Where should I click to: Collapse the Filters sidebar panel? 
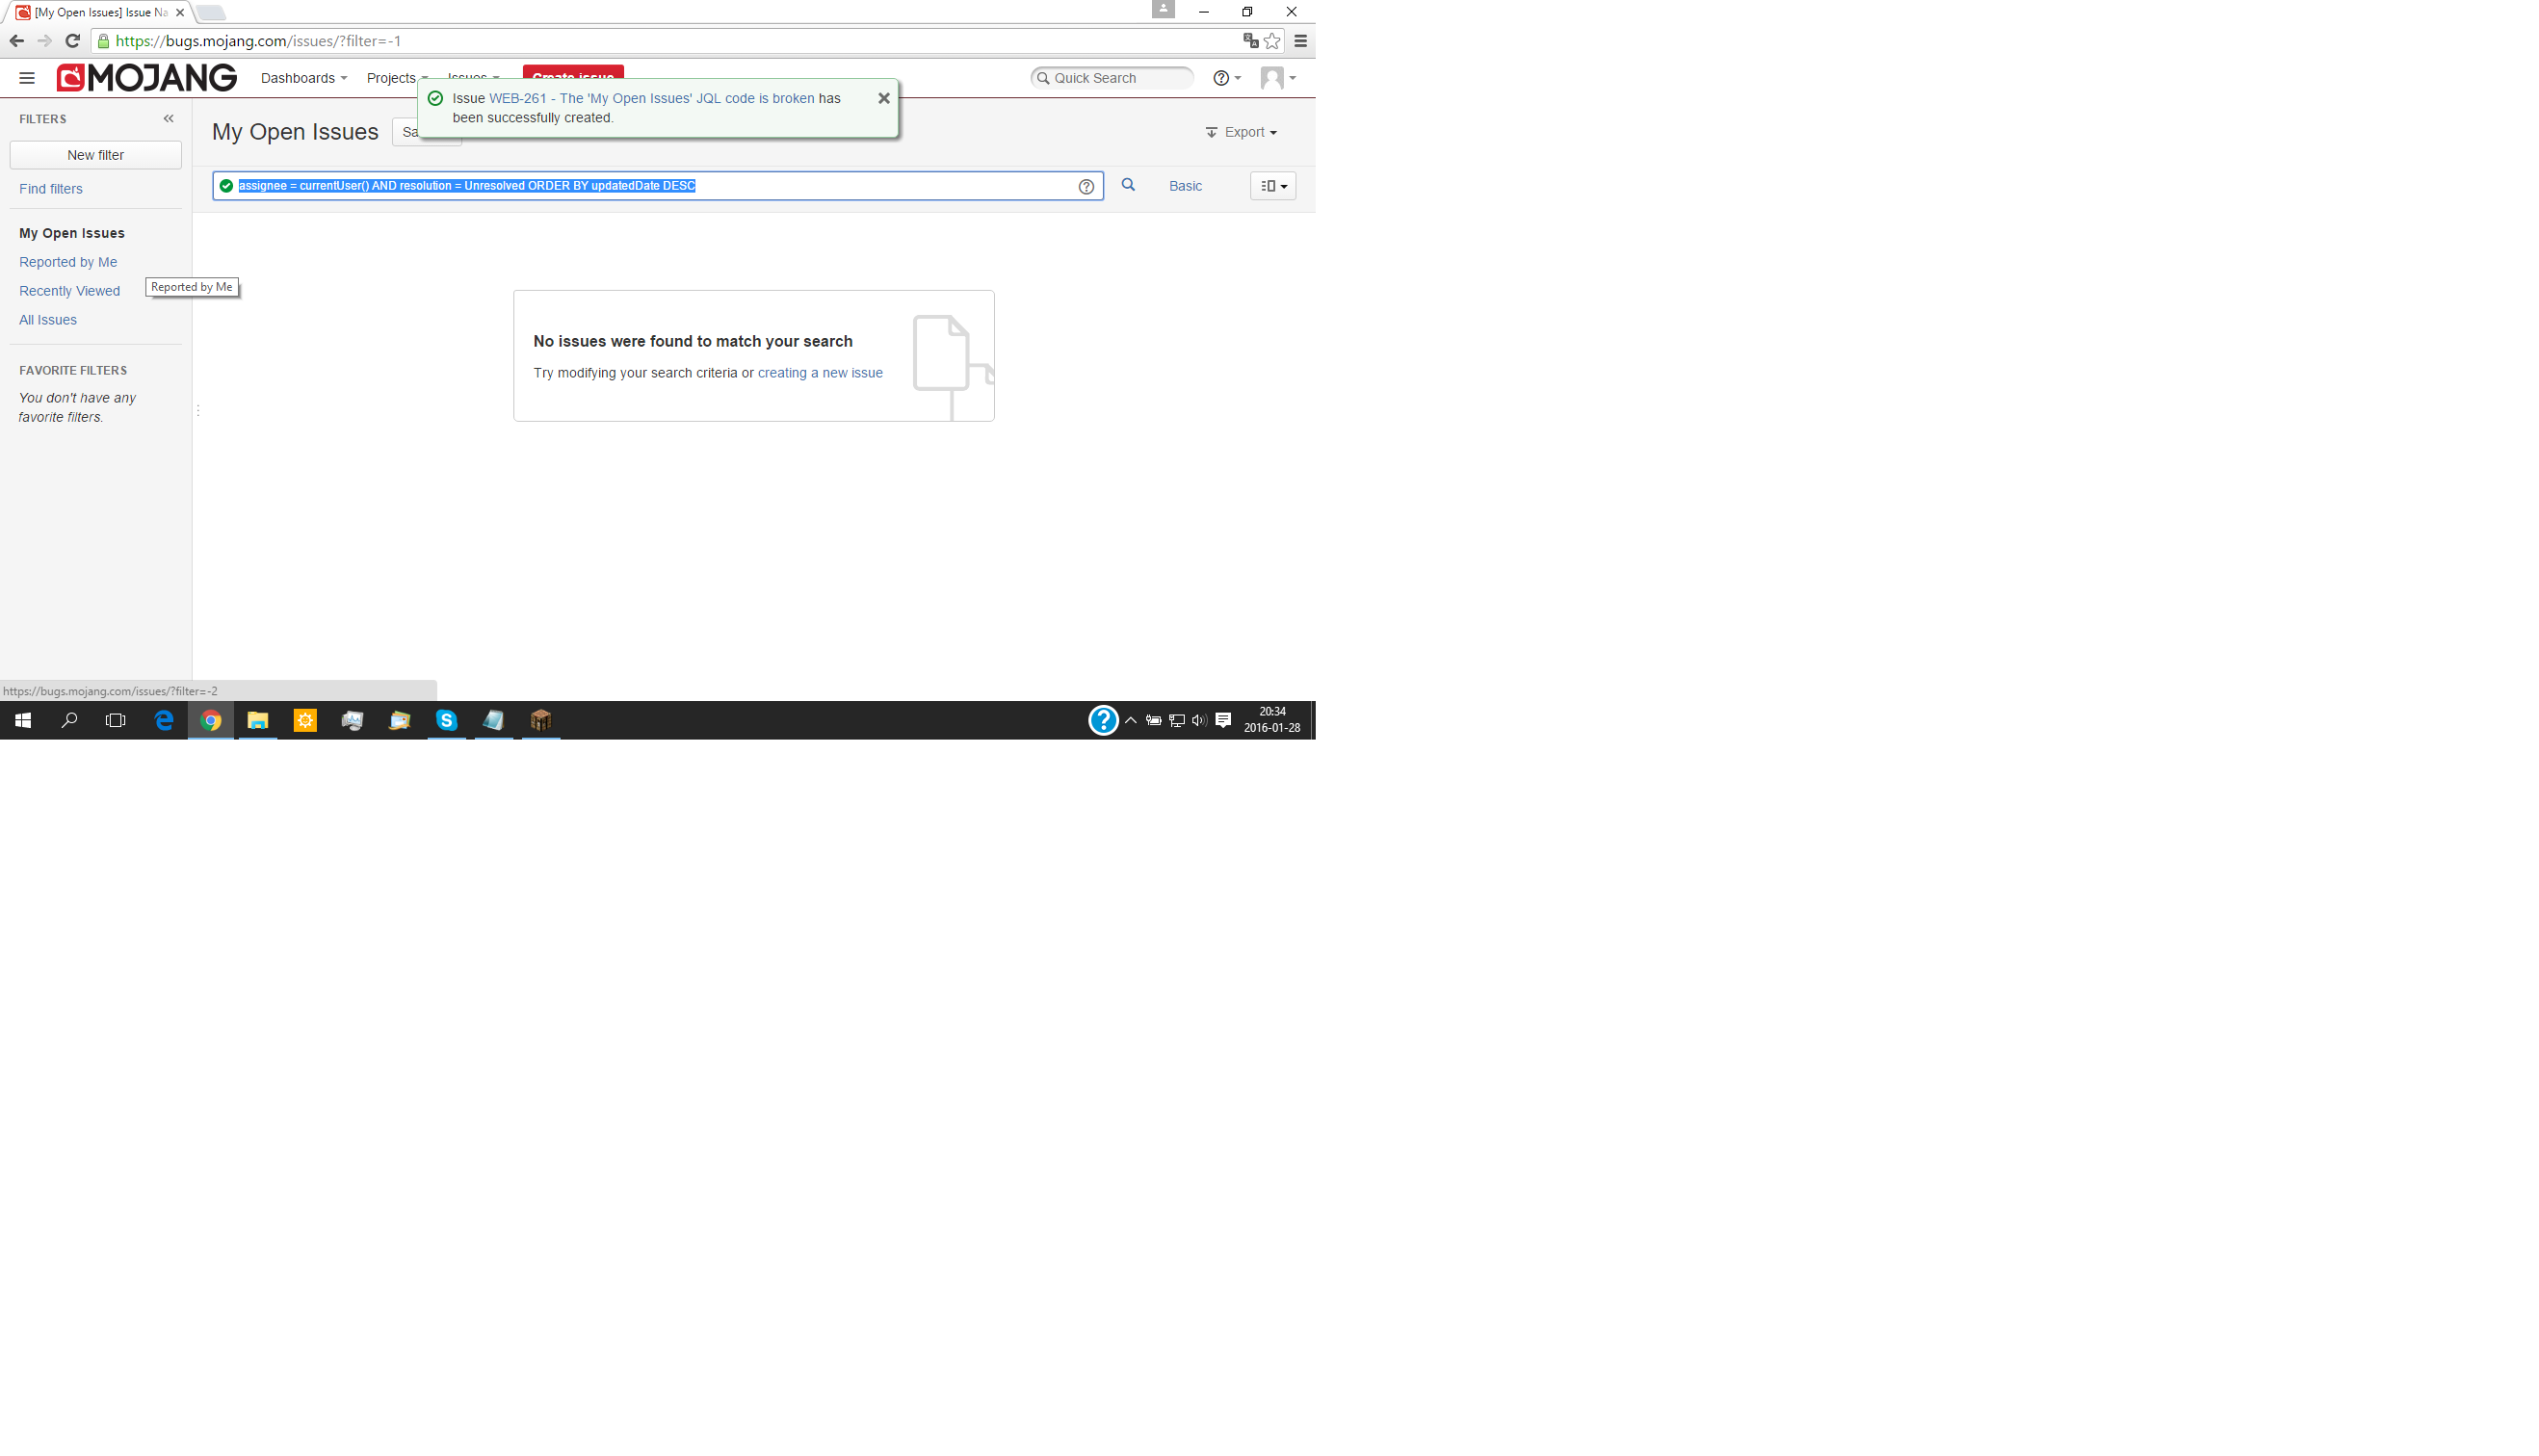(168, 118)
